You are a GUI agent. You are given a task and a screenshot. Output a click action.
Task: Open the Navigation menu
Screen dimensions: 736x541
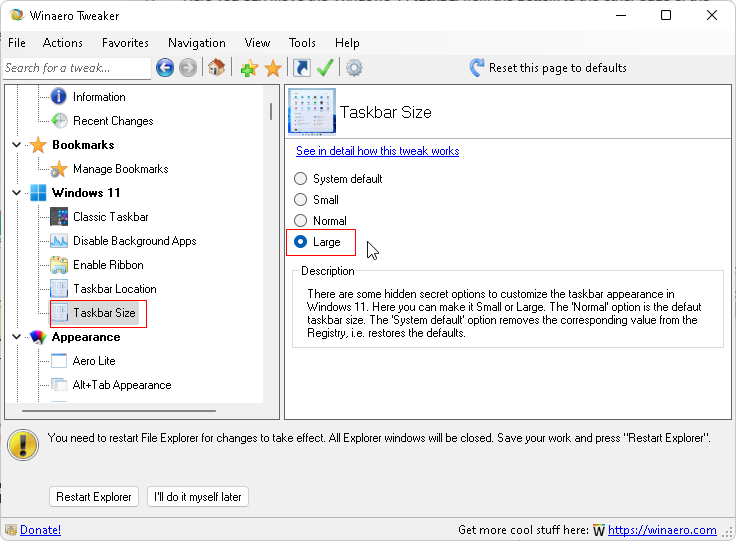(x=197, y=43)
